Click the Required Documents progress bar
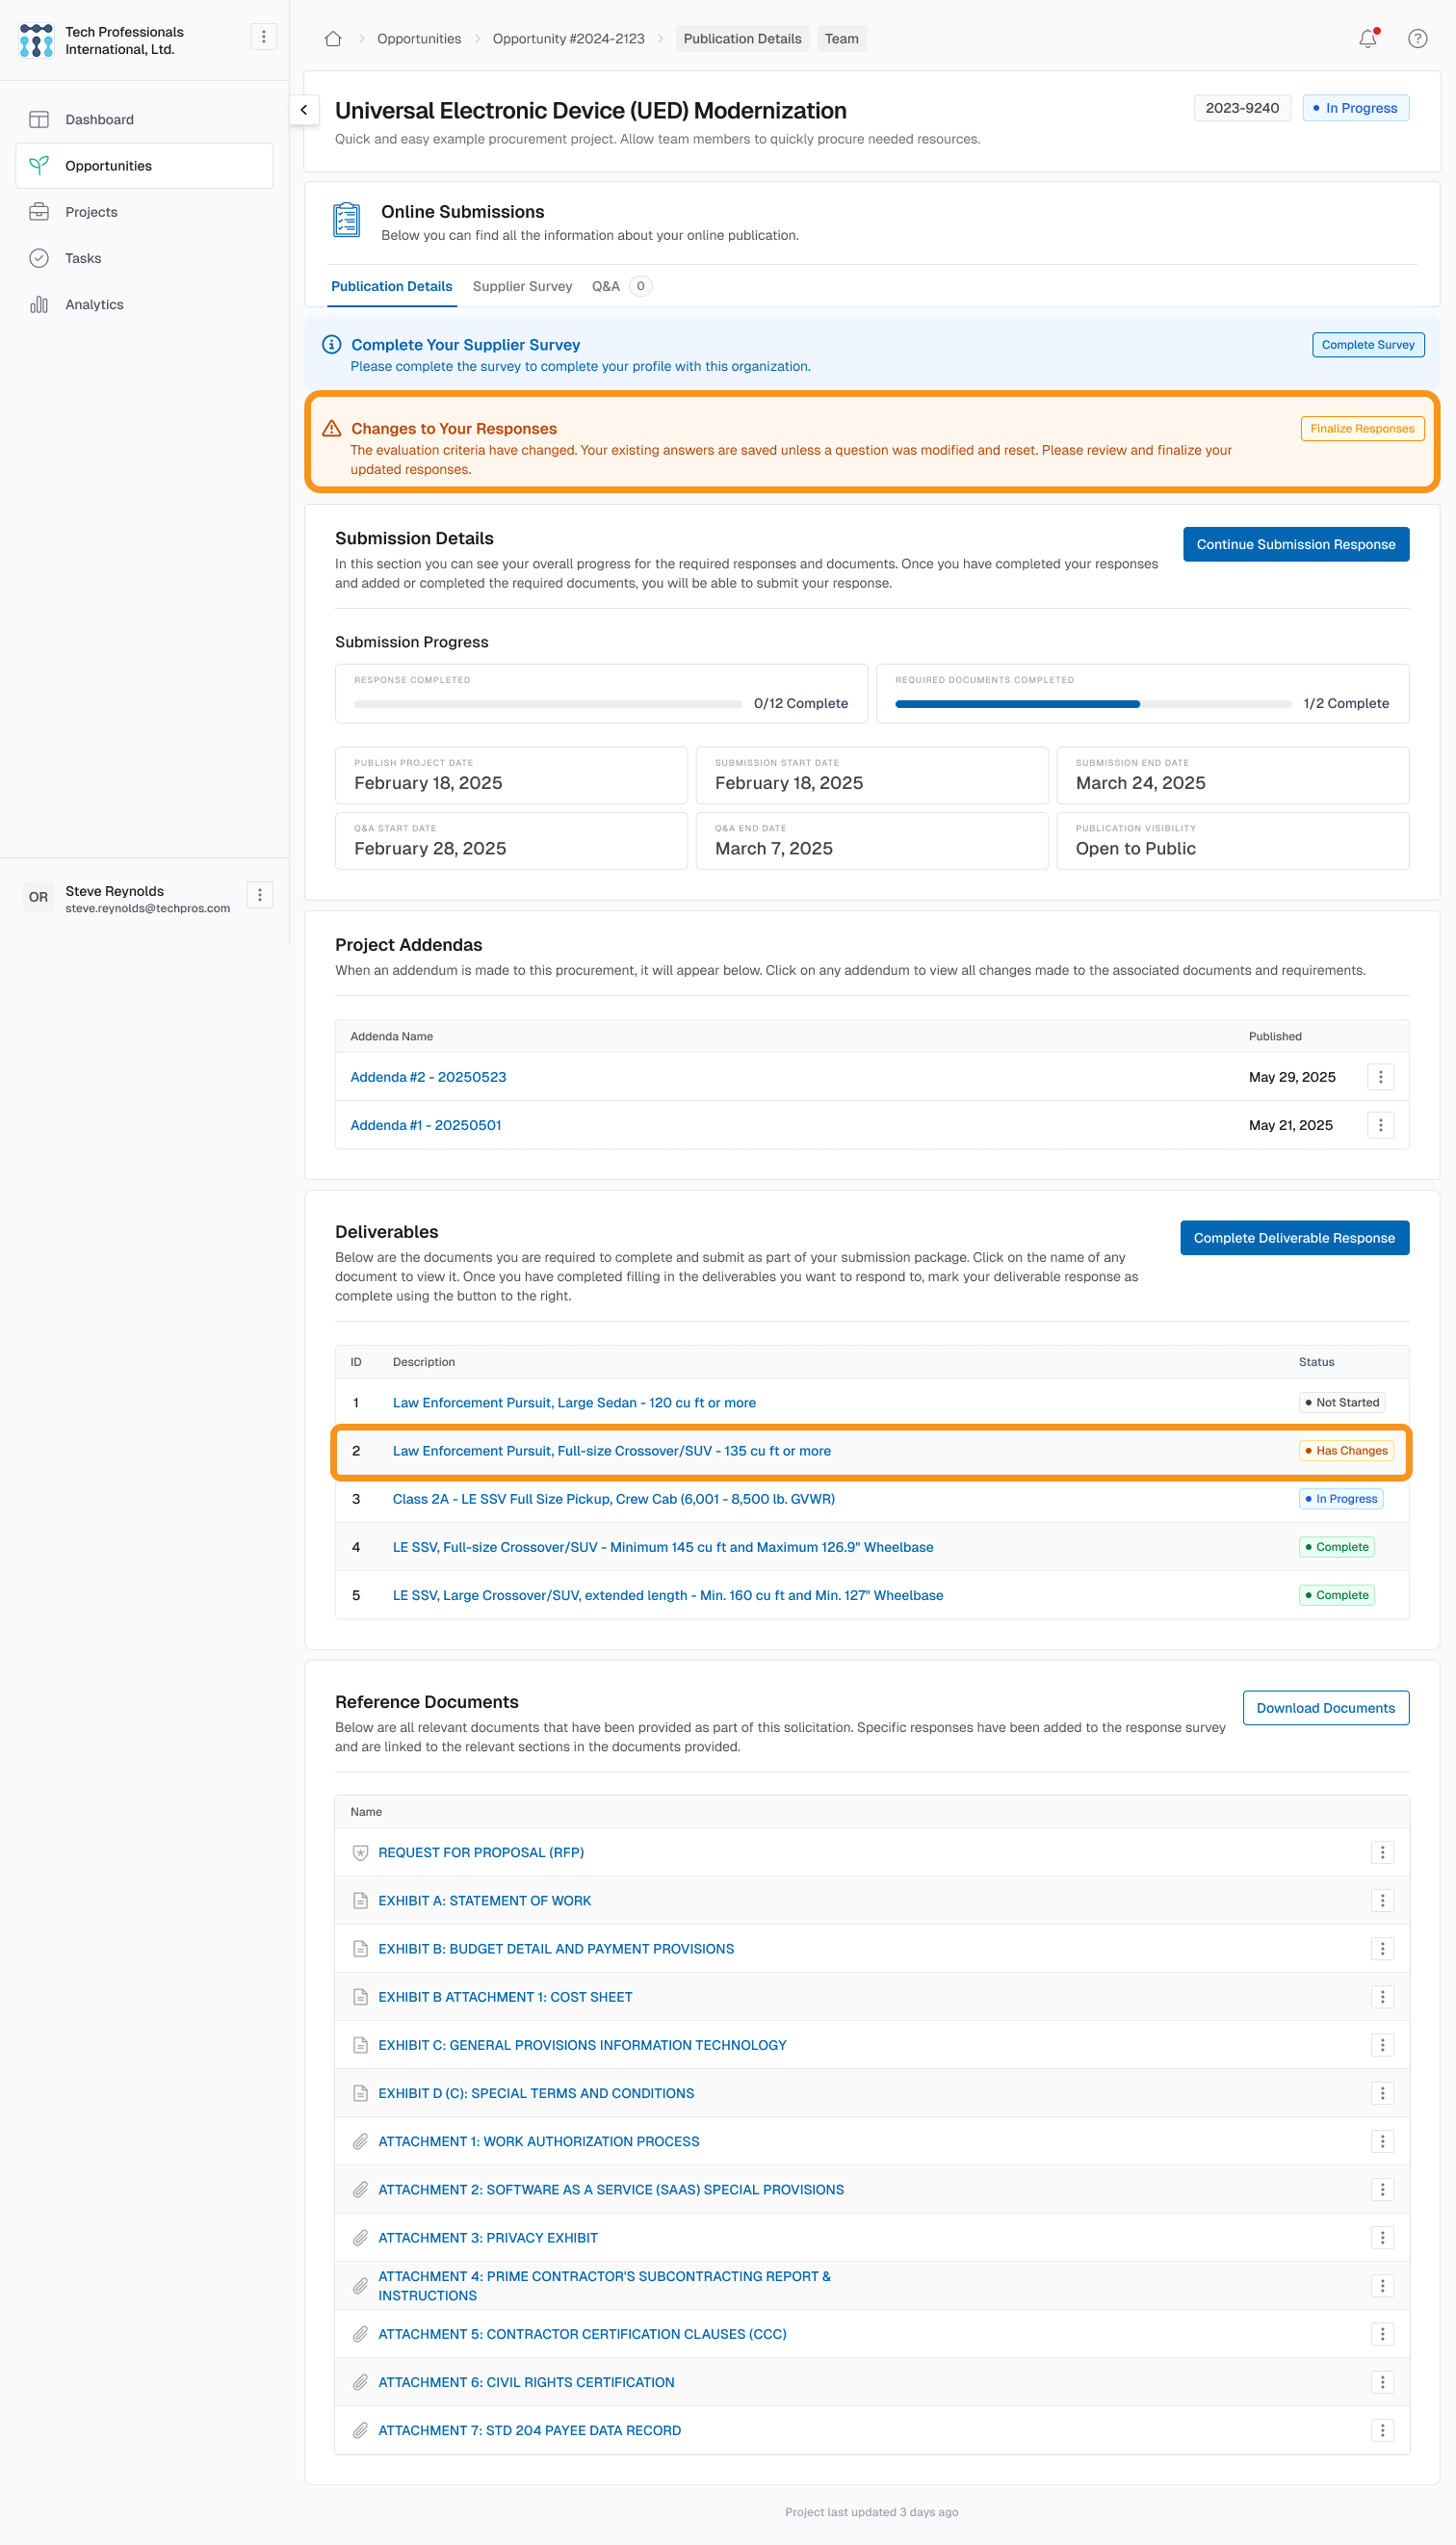This screenshot has height=2545, width=1456. (1092, 704)
